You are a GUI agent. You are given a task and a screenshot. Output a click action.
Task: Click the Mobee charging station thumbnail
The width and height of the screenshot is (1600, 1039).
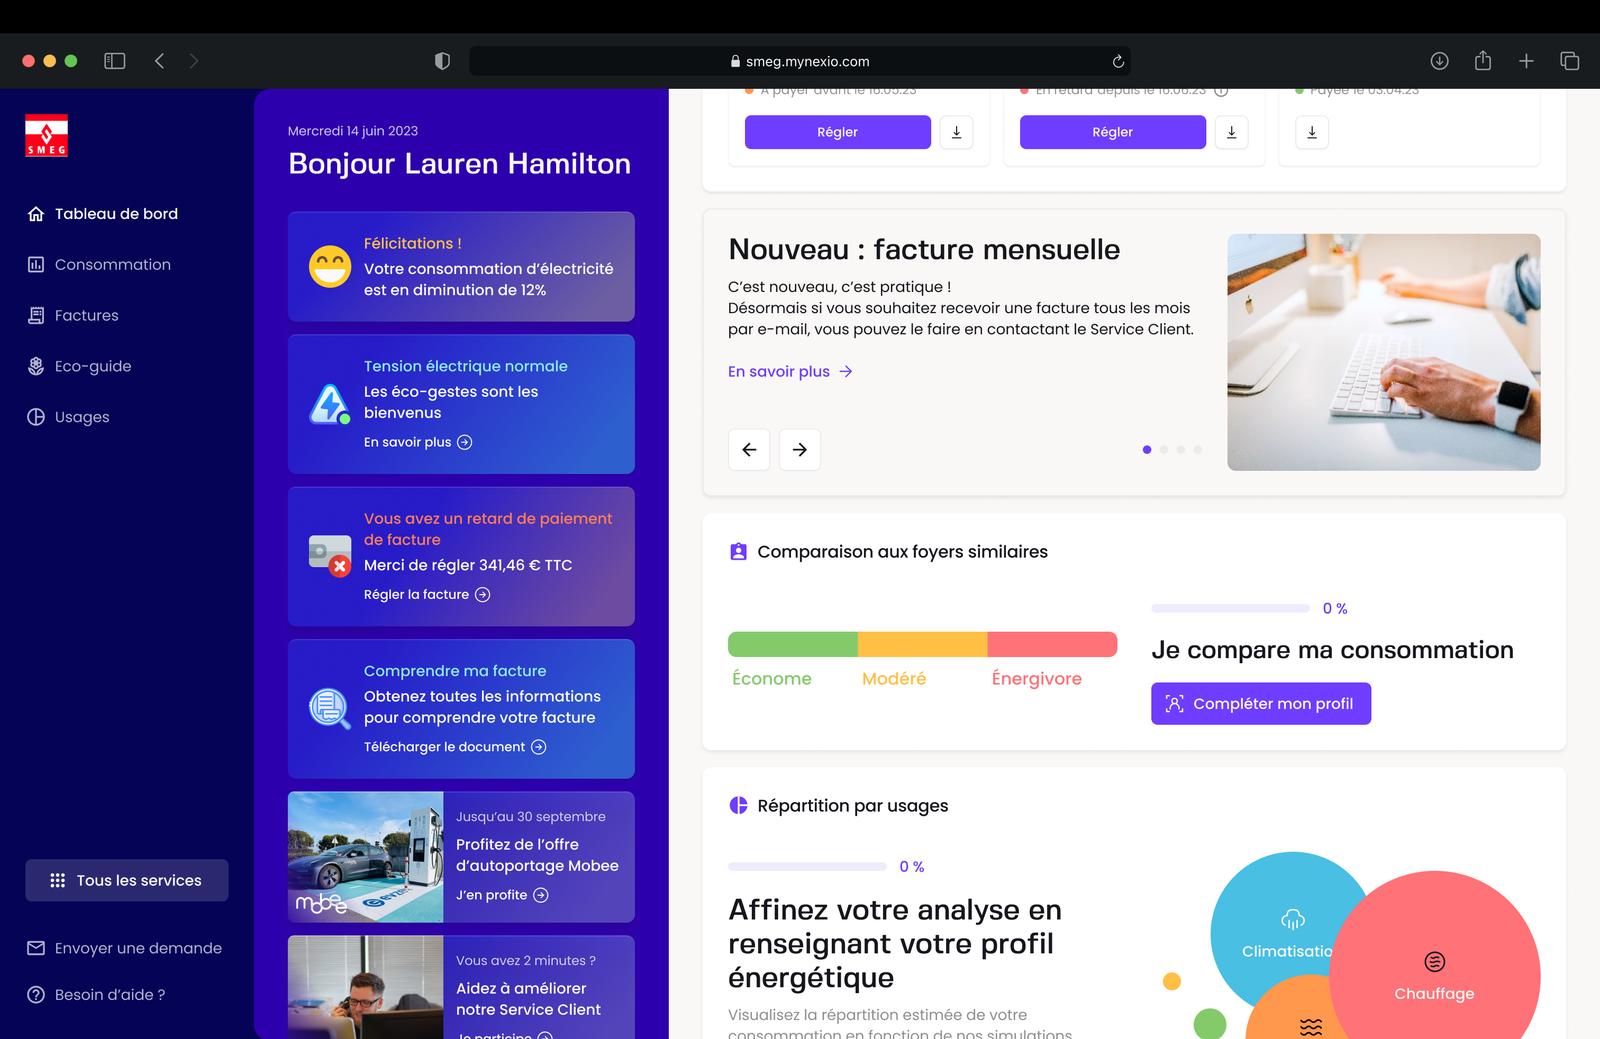tap(366, 857)
